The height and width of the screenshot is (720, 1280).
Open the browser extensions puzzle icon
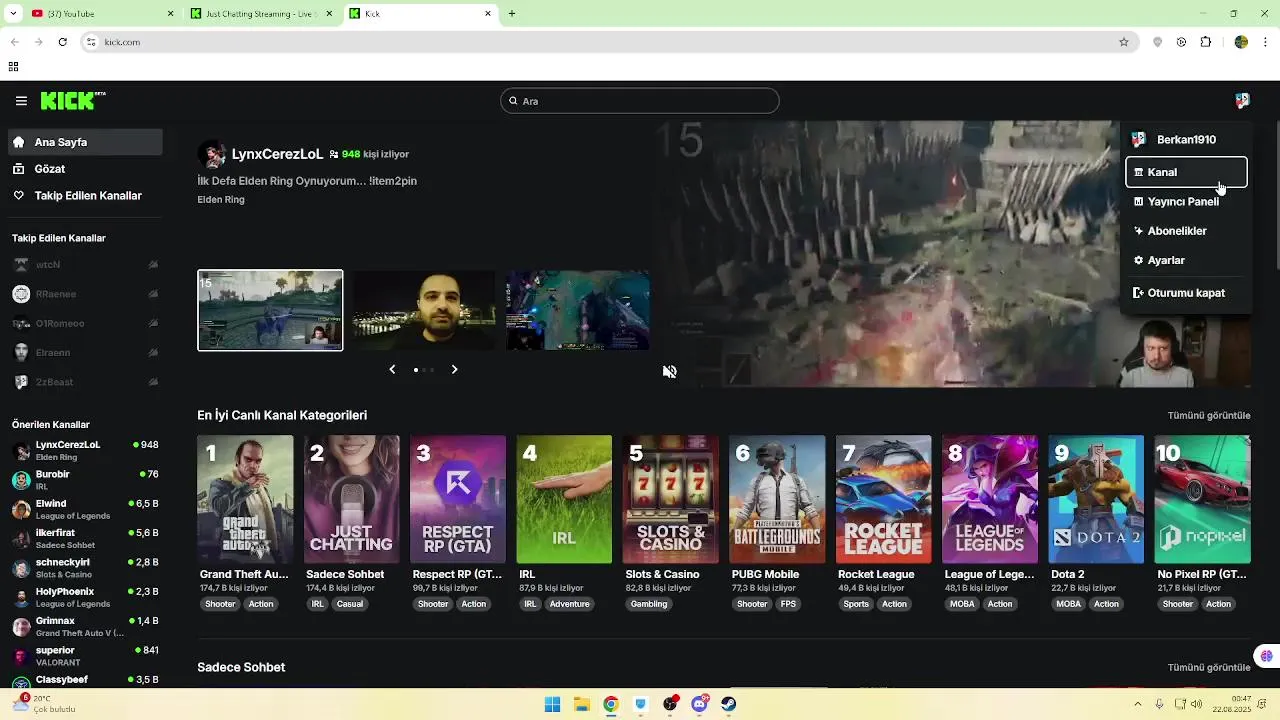tap(1206, 42)
